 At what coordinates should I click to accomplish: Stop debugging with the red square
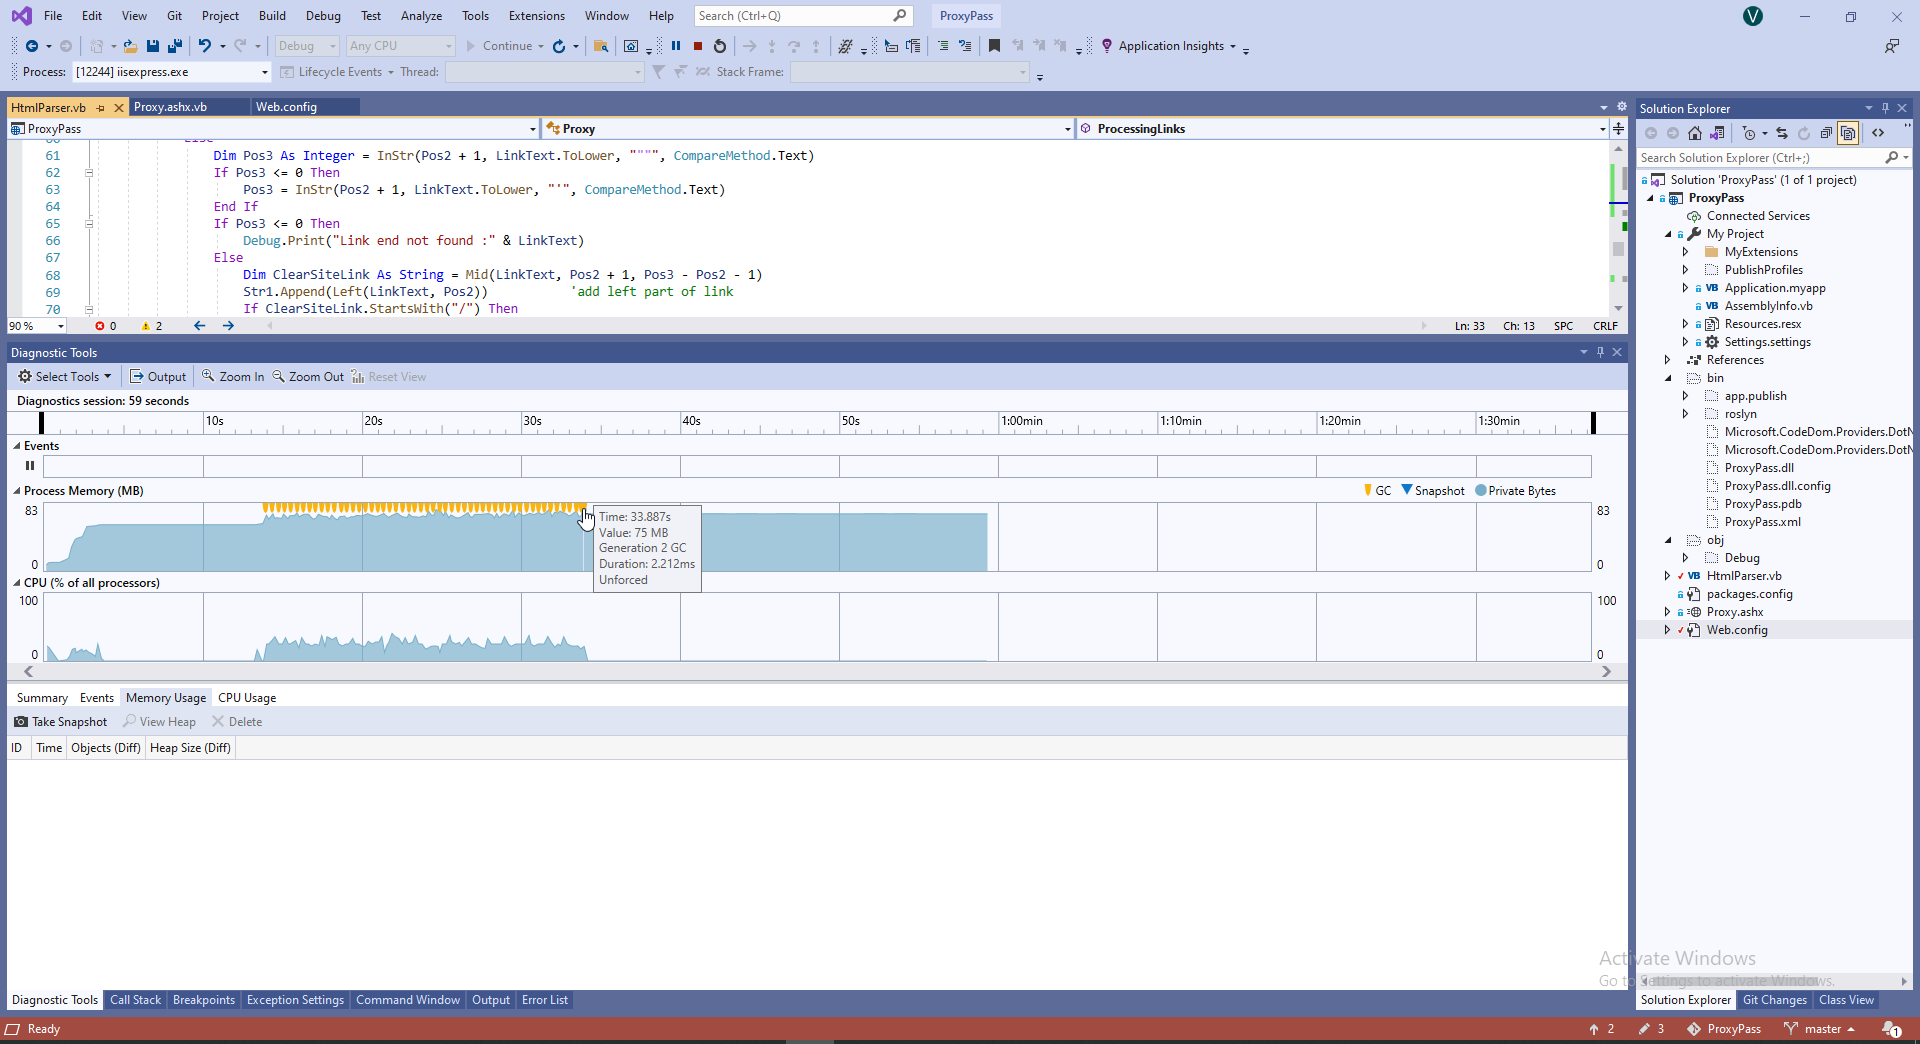[698, 46]
